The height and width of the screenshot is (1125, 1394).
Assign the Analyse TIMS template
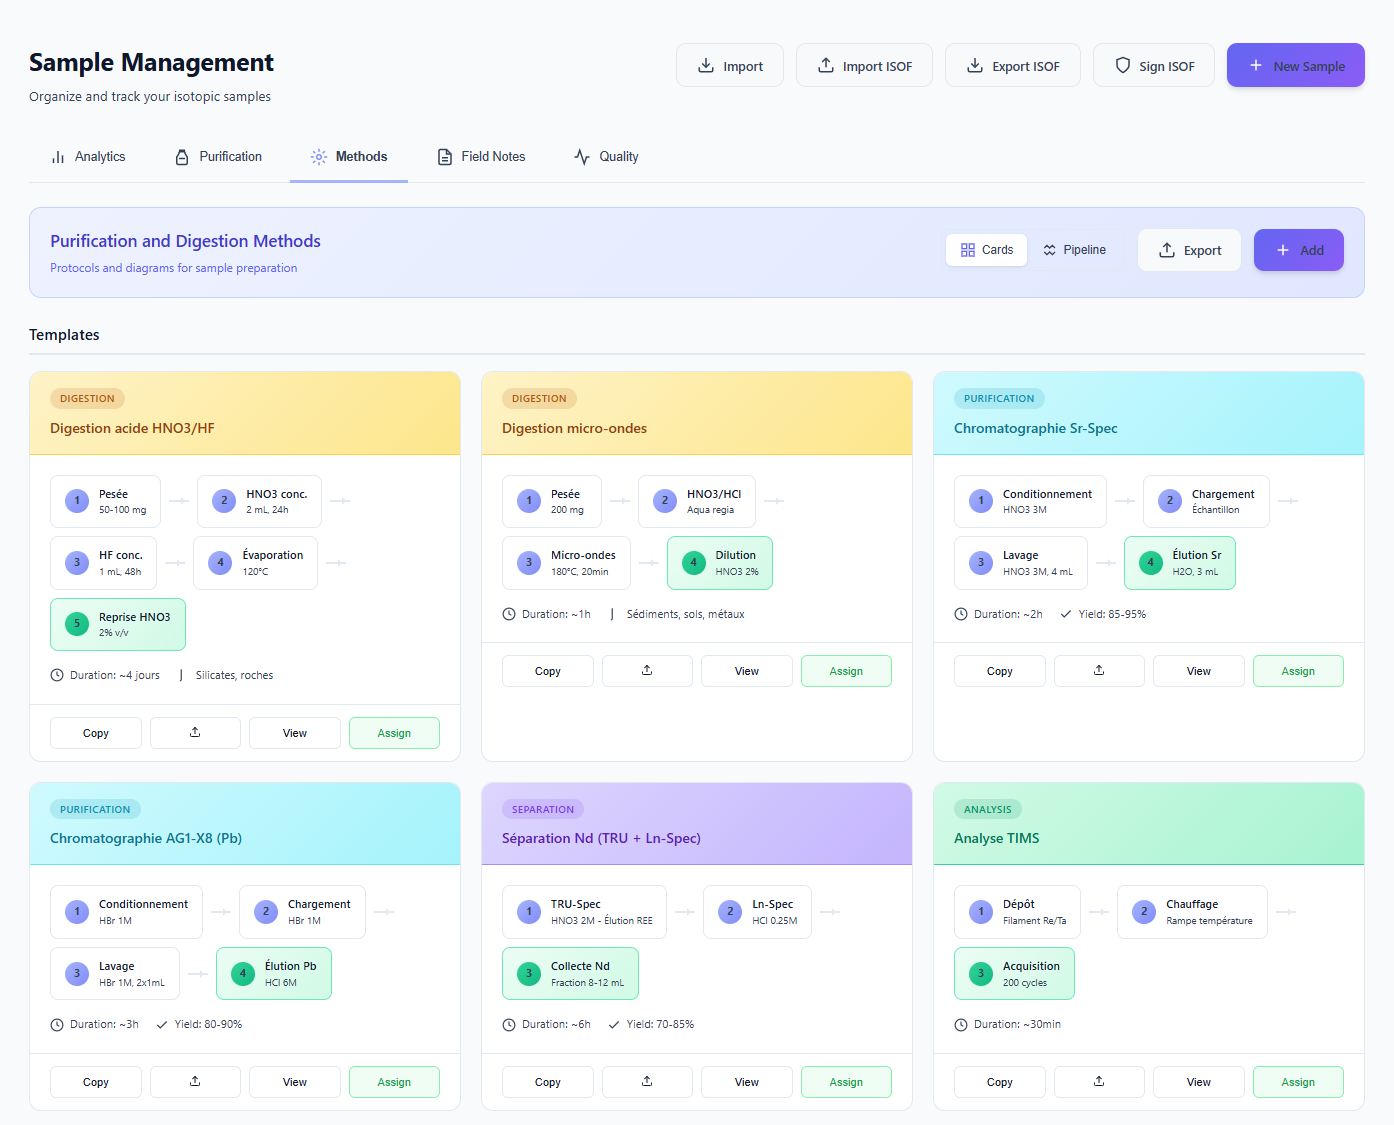[x=1298, y=1081]
